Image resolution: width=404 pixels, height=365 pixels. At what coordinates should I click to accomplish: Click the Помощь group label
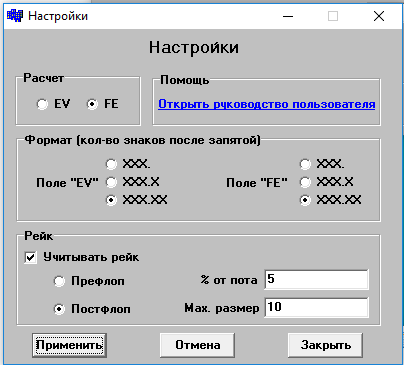(x=184, y=80)
